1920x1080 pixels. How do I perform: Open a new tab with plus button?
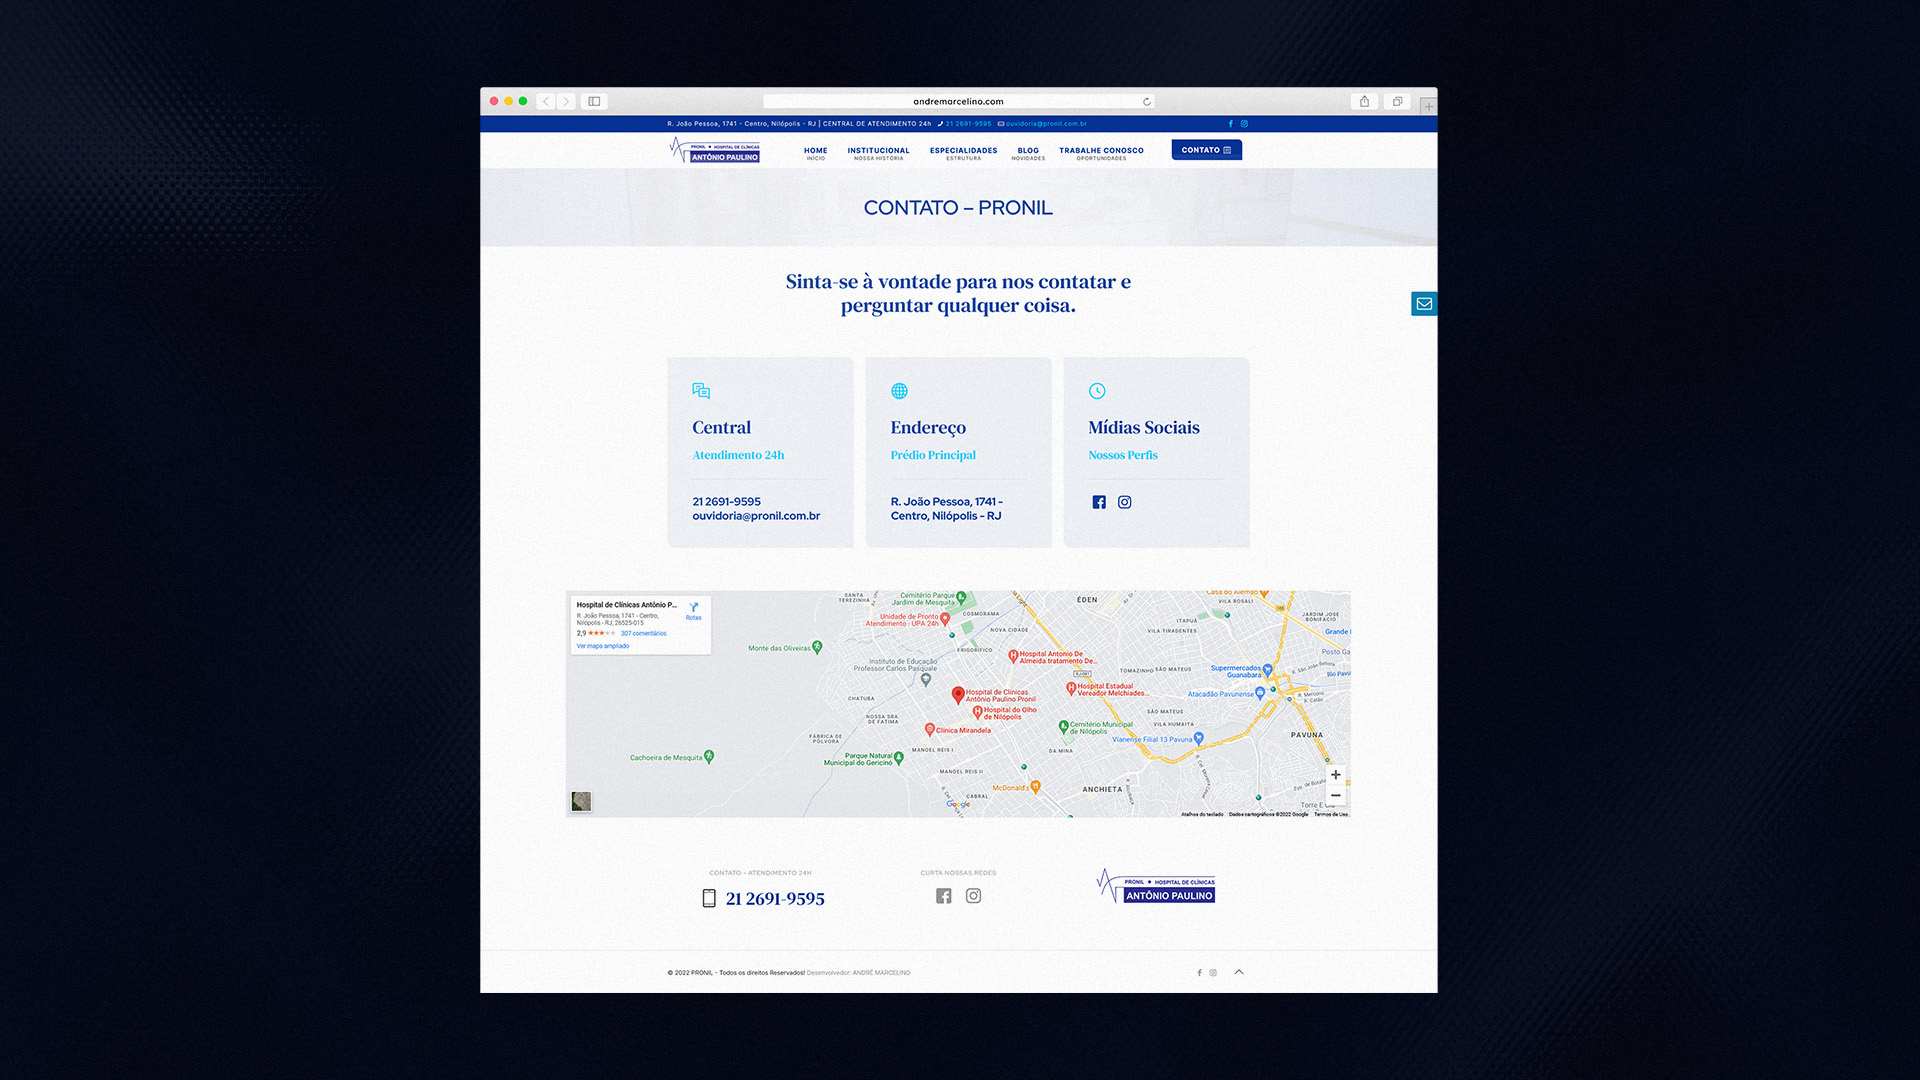(1429, 106)
